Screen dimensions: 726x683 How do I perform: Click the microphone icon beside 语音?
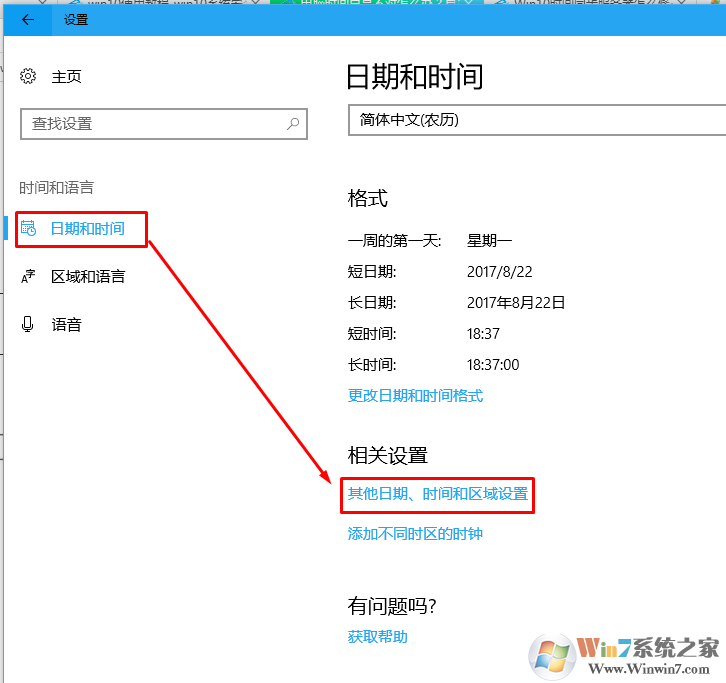(x=29, y=325)
